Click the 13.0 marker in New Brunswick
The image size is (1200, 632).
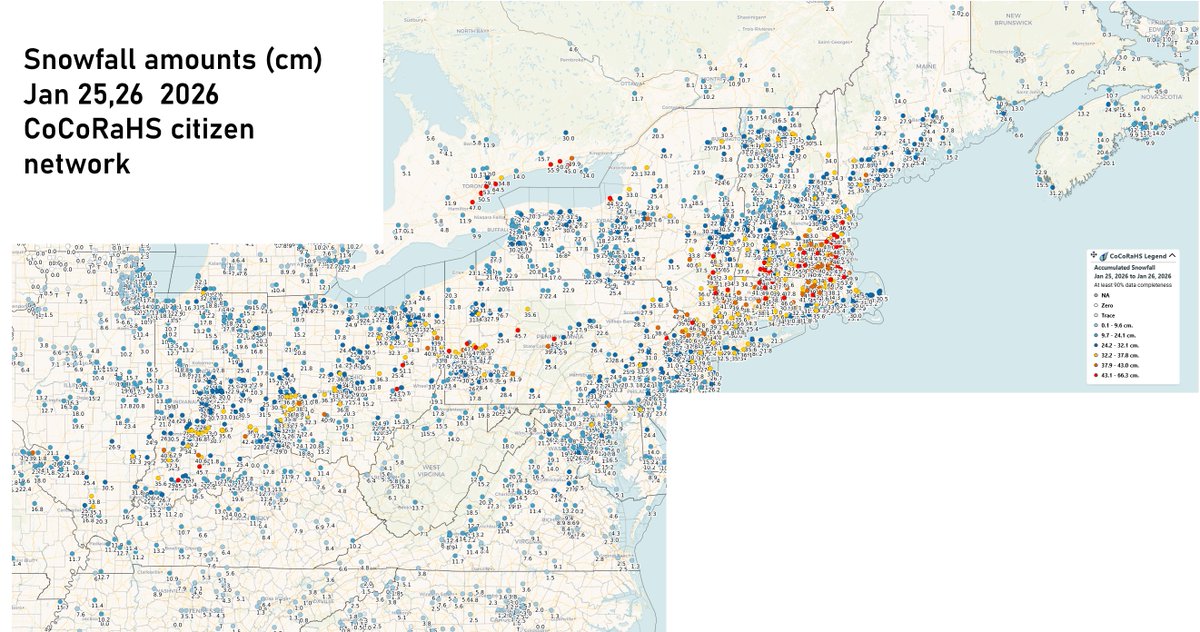coord(1014,102)
